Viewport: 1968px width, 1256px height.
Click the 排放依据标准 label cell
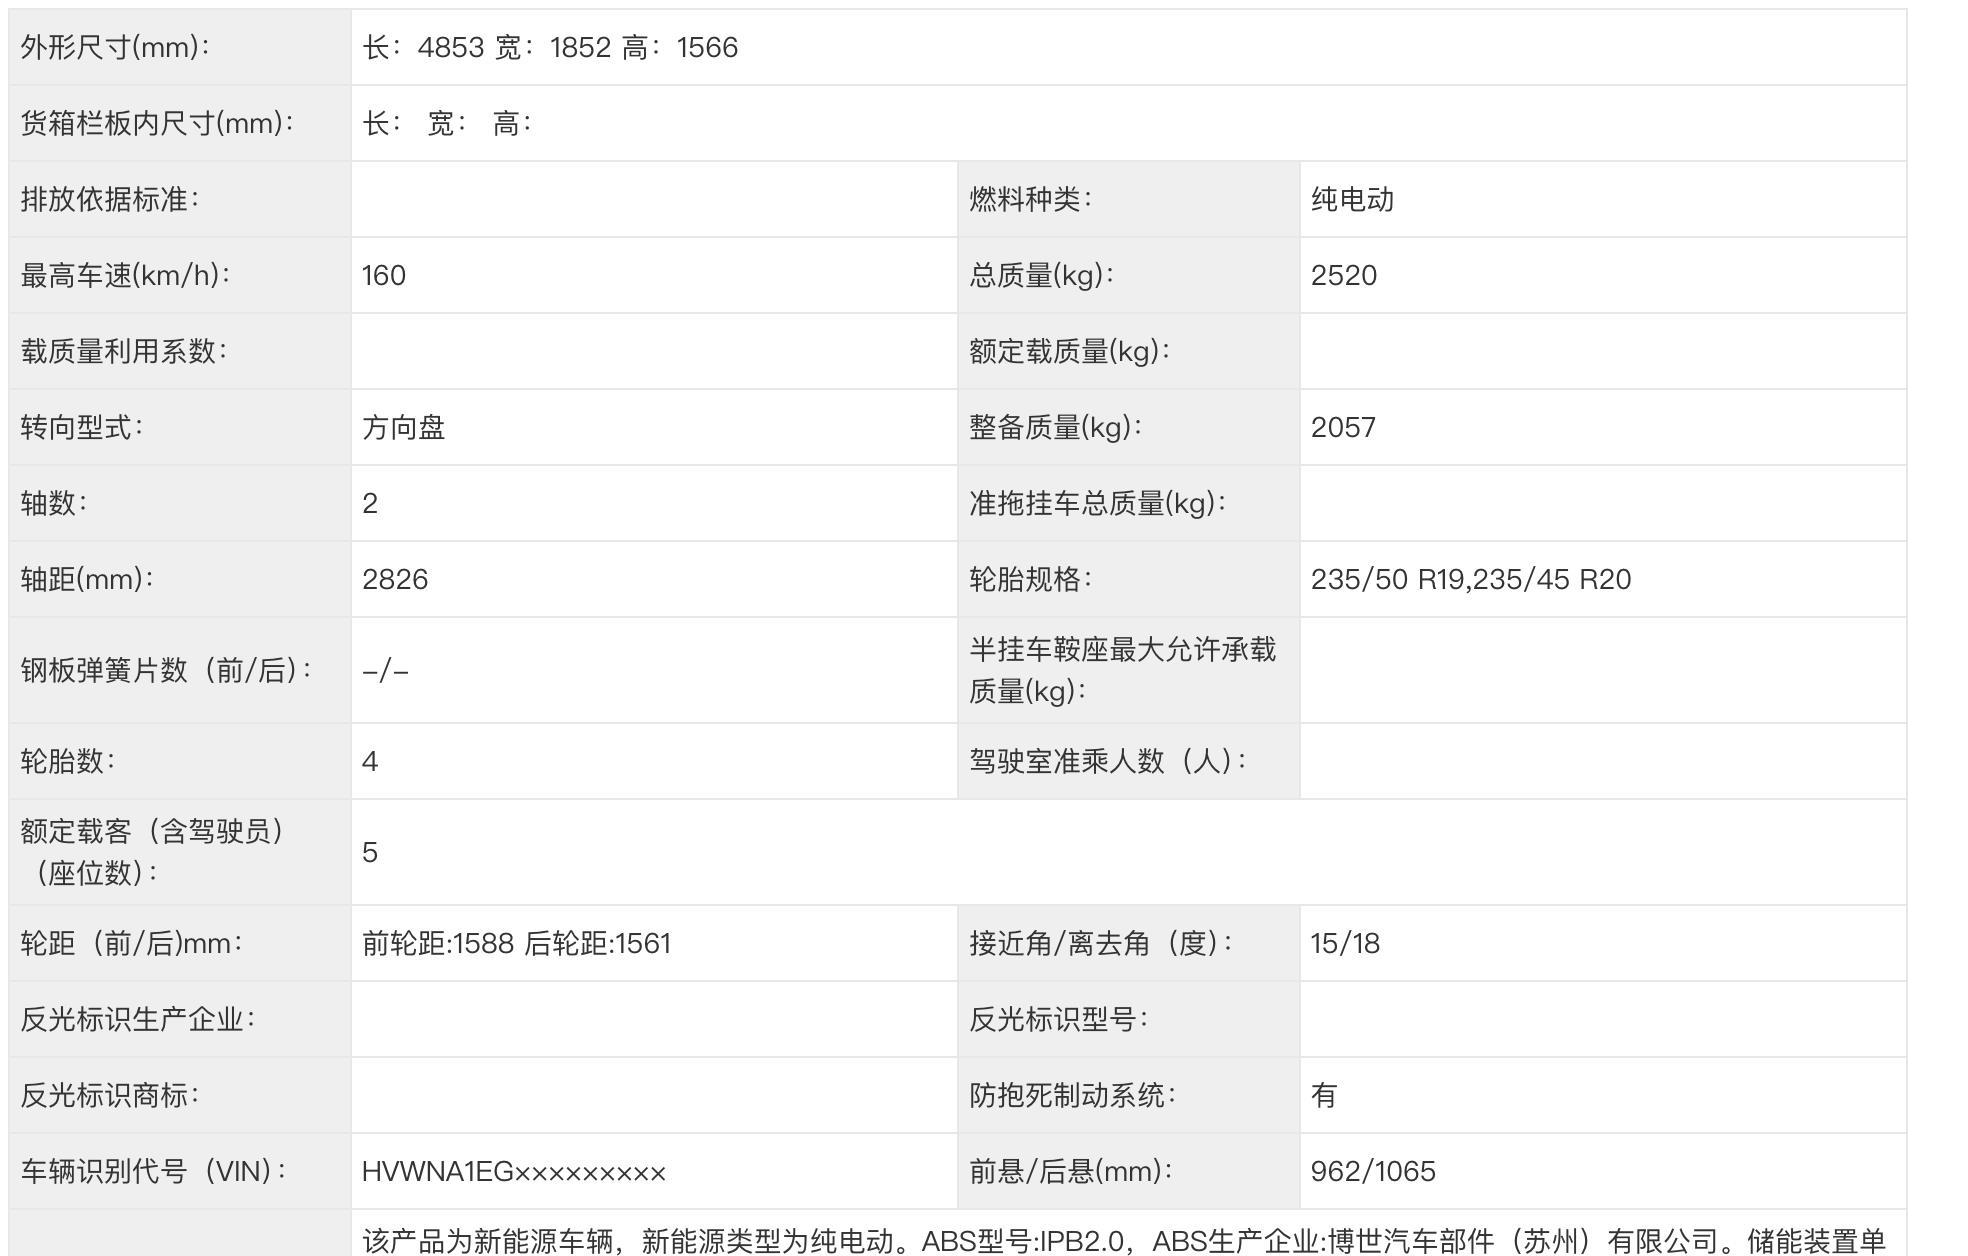(x=110, y=200)
